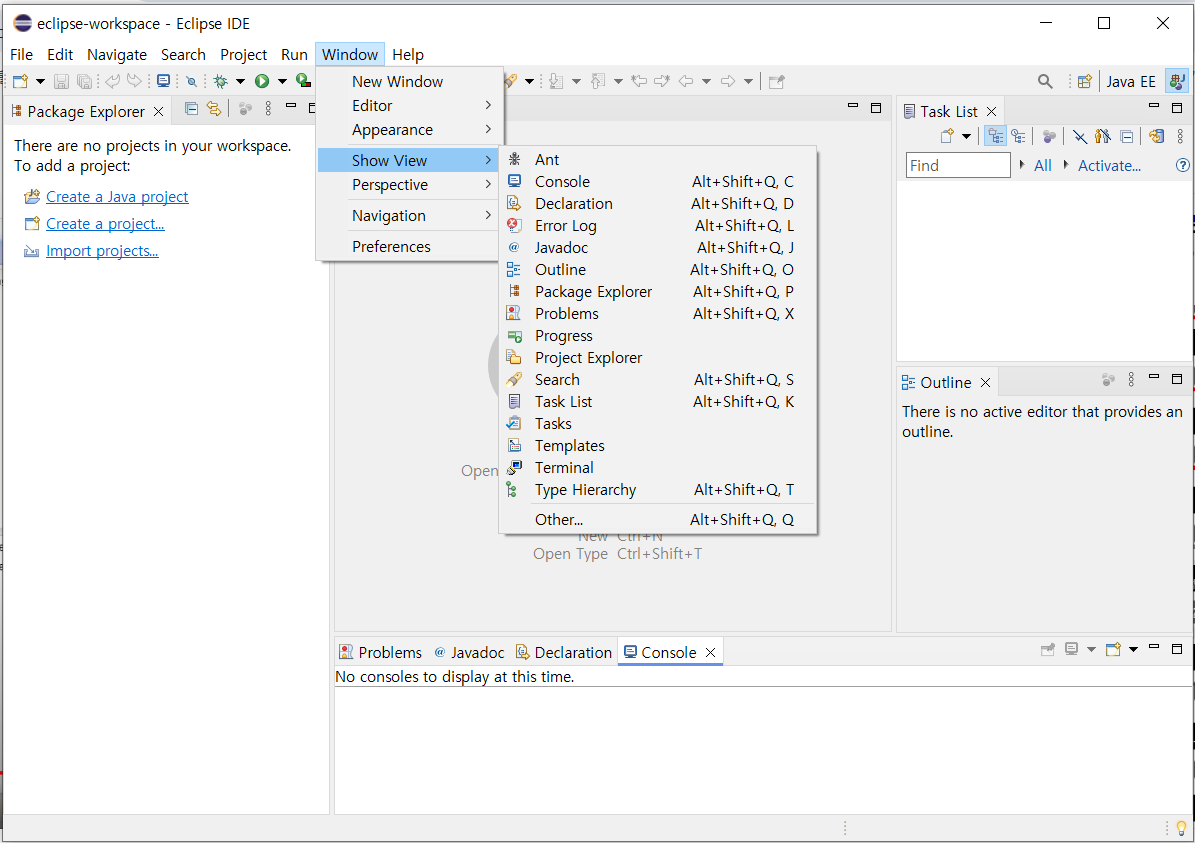Switch to the Problems tab
Viewport: 1195px width, 843px height.
pos(380,652)
